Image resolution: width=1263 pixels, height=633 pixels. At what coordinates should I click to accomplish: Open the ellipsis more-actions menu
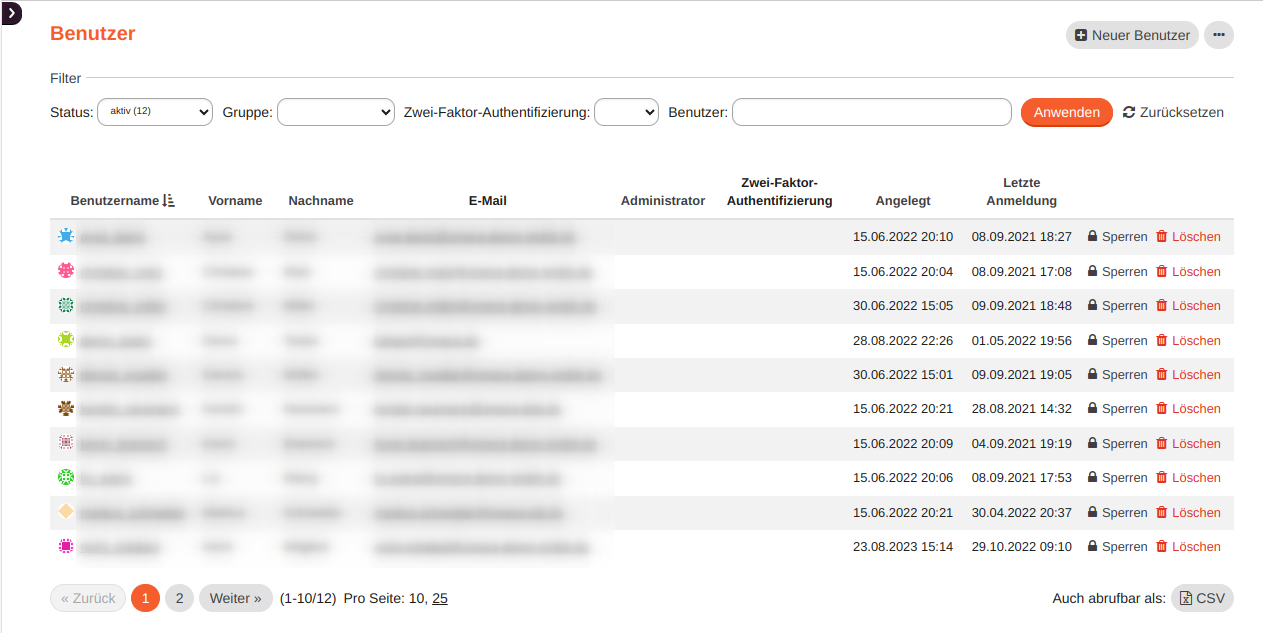[x=1219, y=34]
